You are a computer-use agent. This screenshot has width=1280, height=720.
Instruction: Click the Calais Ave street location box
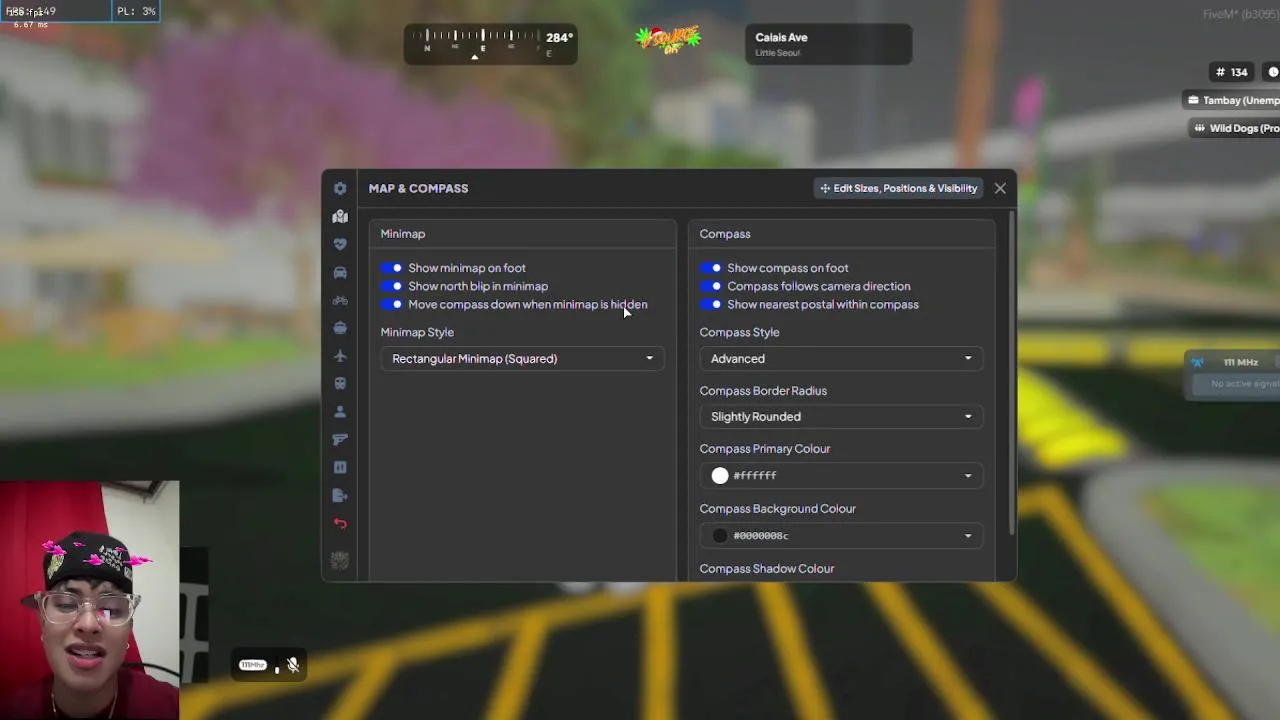(x=829, y=45)
